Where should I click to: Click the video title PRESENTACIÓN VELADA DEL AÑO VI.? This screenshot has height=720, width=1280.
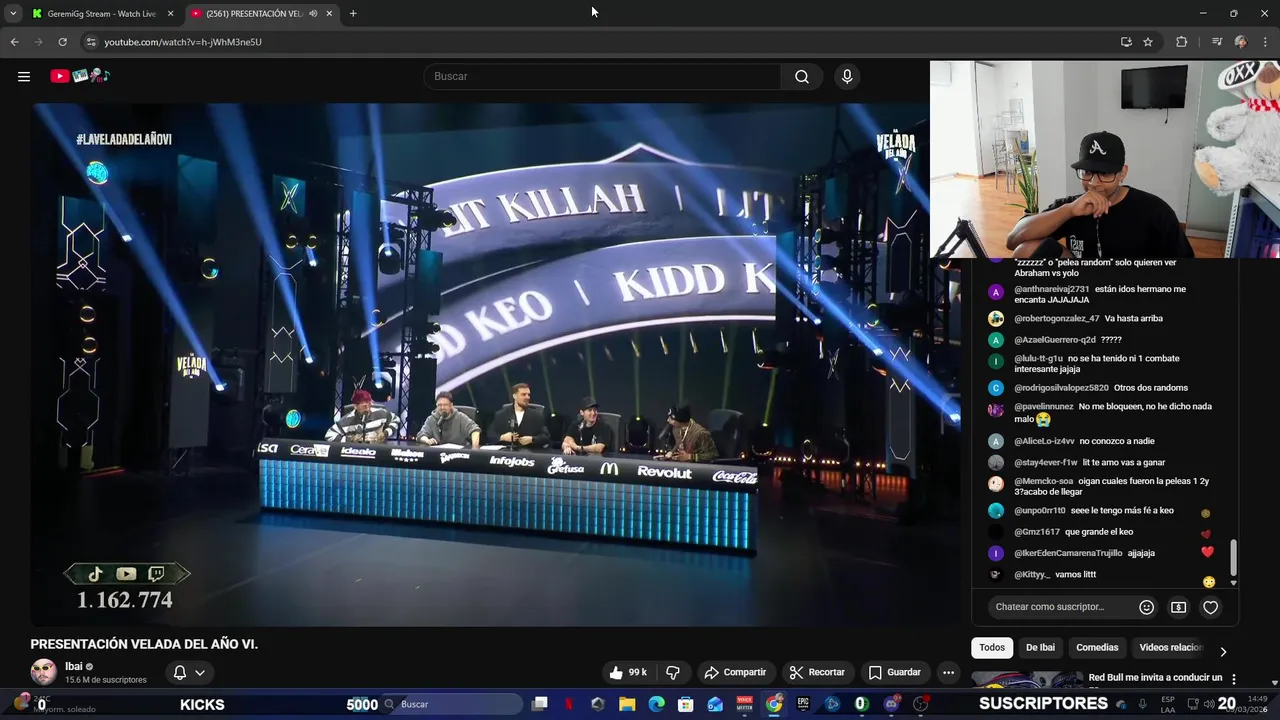pos(144,644)
